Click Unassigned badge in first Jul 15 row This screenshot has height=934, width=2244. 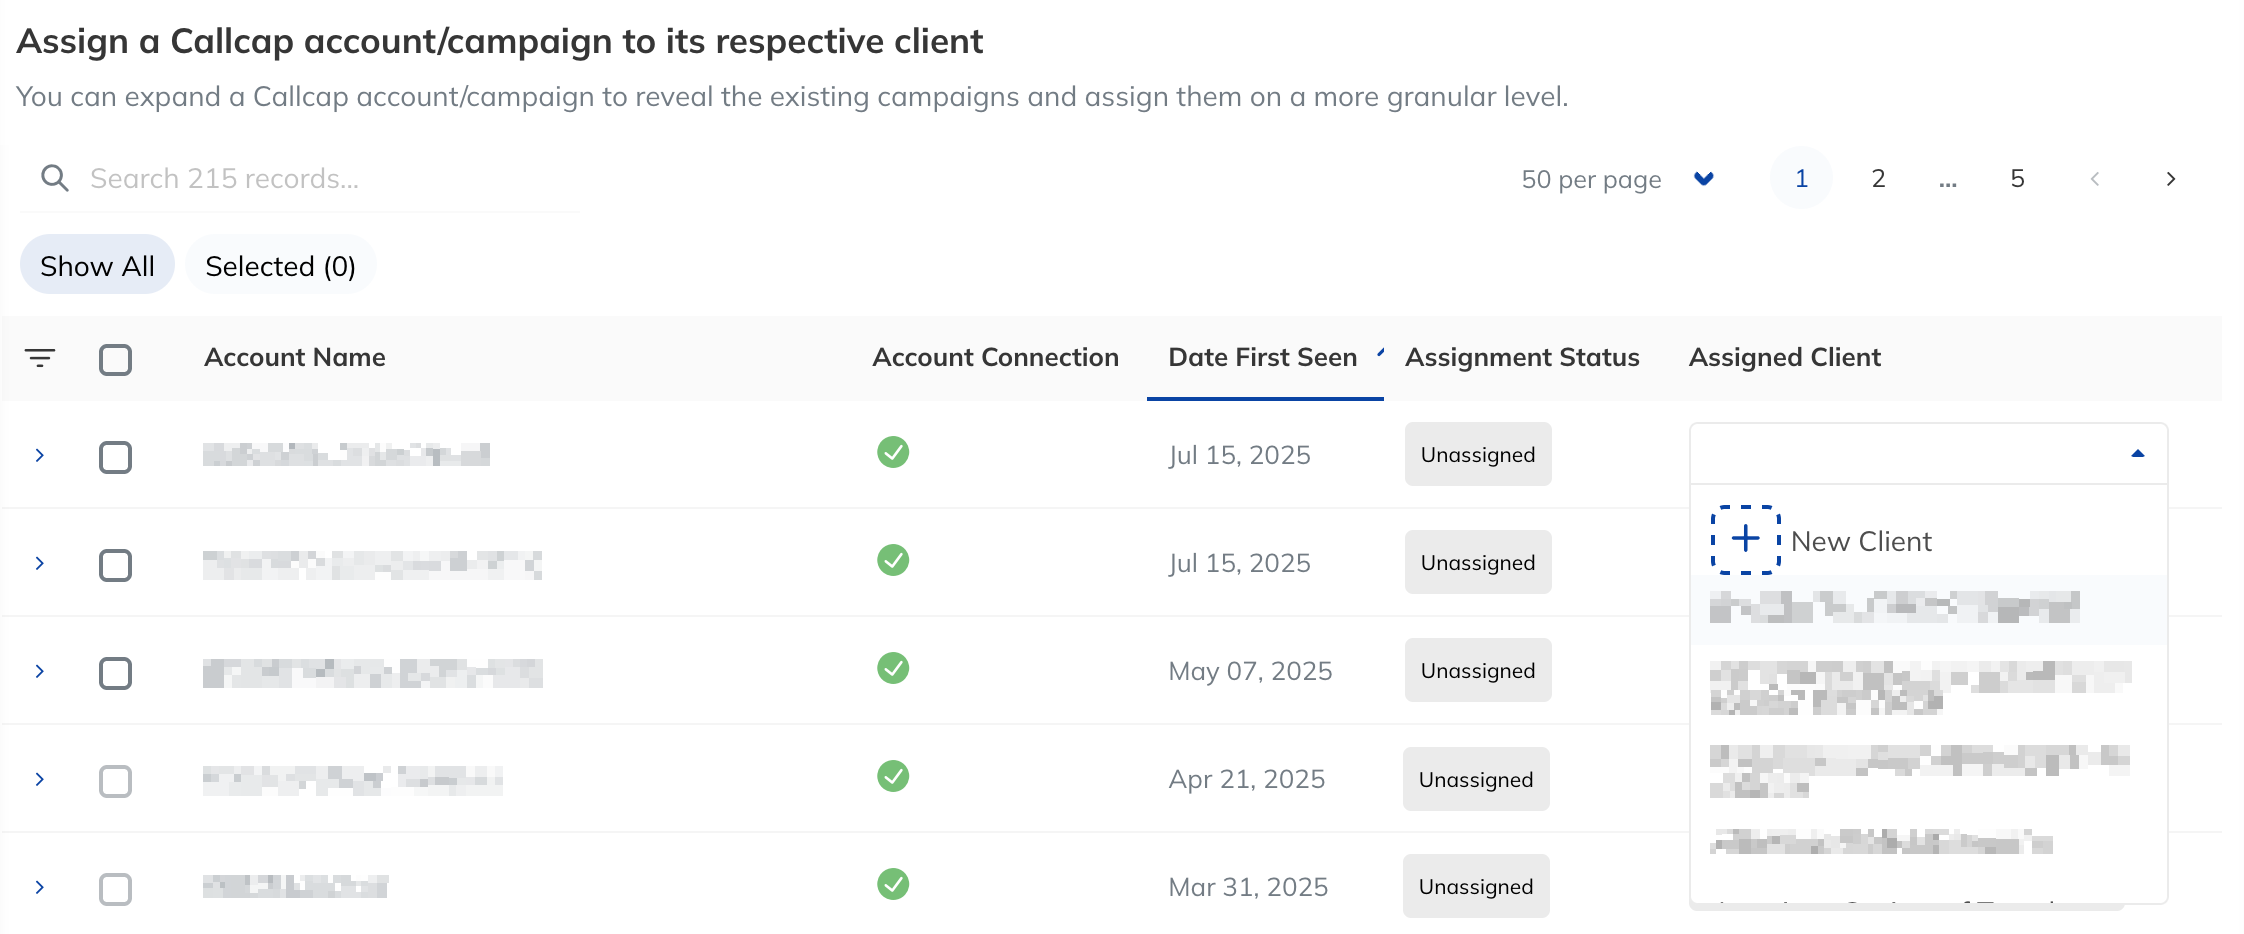click(x=1478, y=454)
